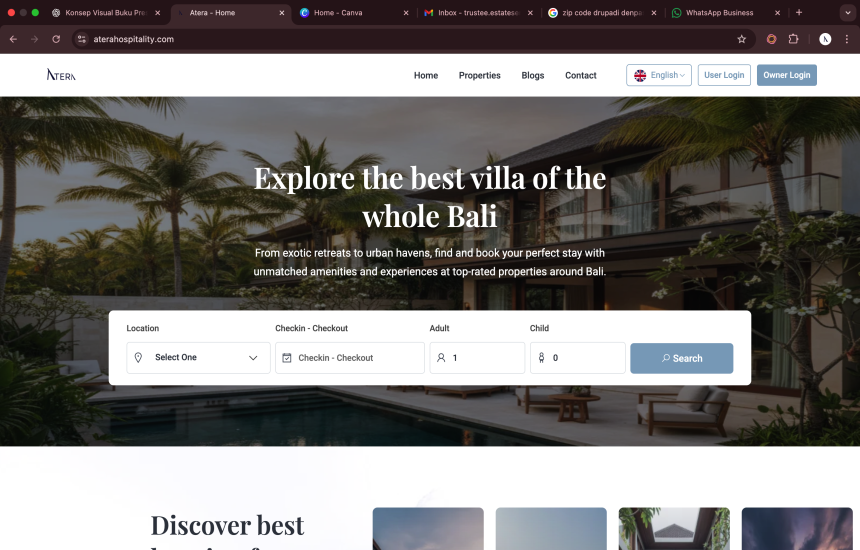The image size is (860, 550).
Task: Switch to the Home - Canva tab
Action: click(x=338, y=13)
